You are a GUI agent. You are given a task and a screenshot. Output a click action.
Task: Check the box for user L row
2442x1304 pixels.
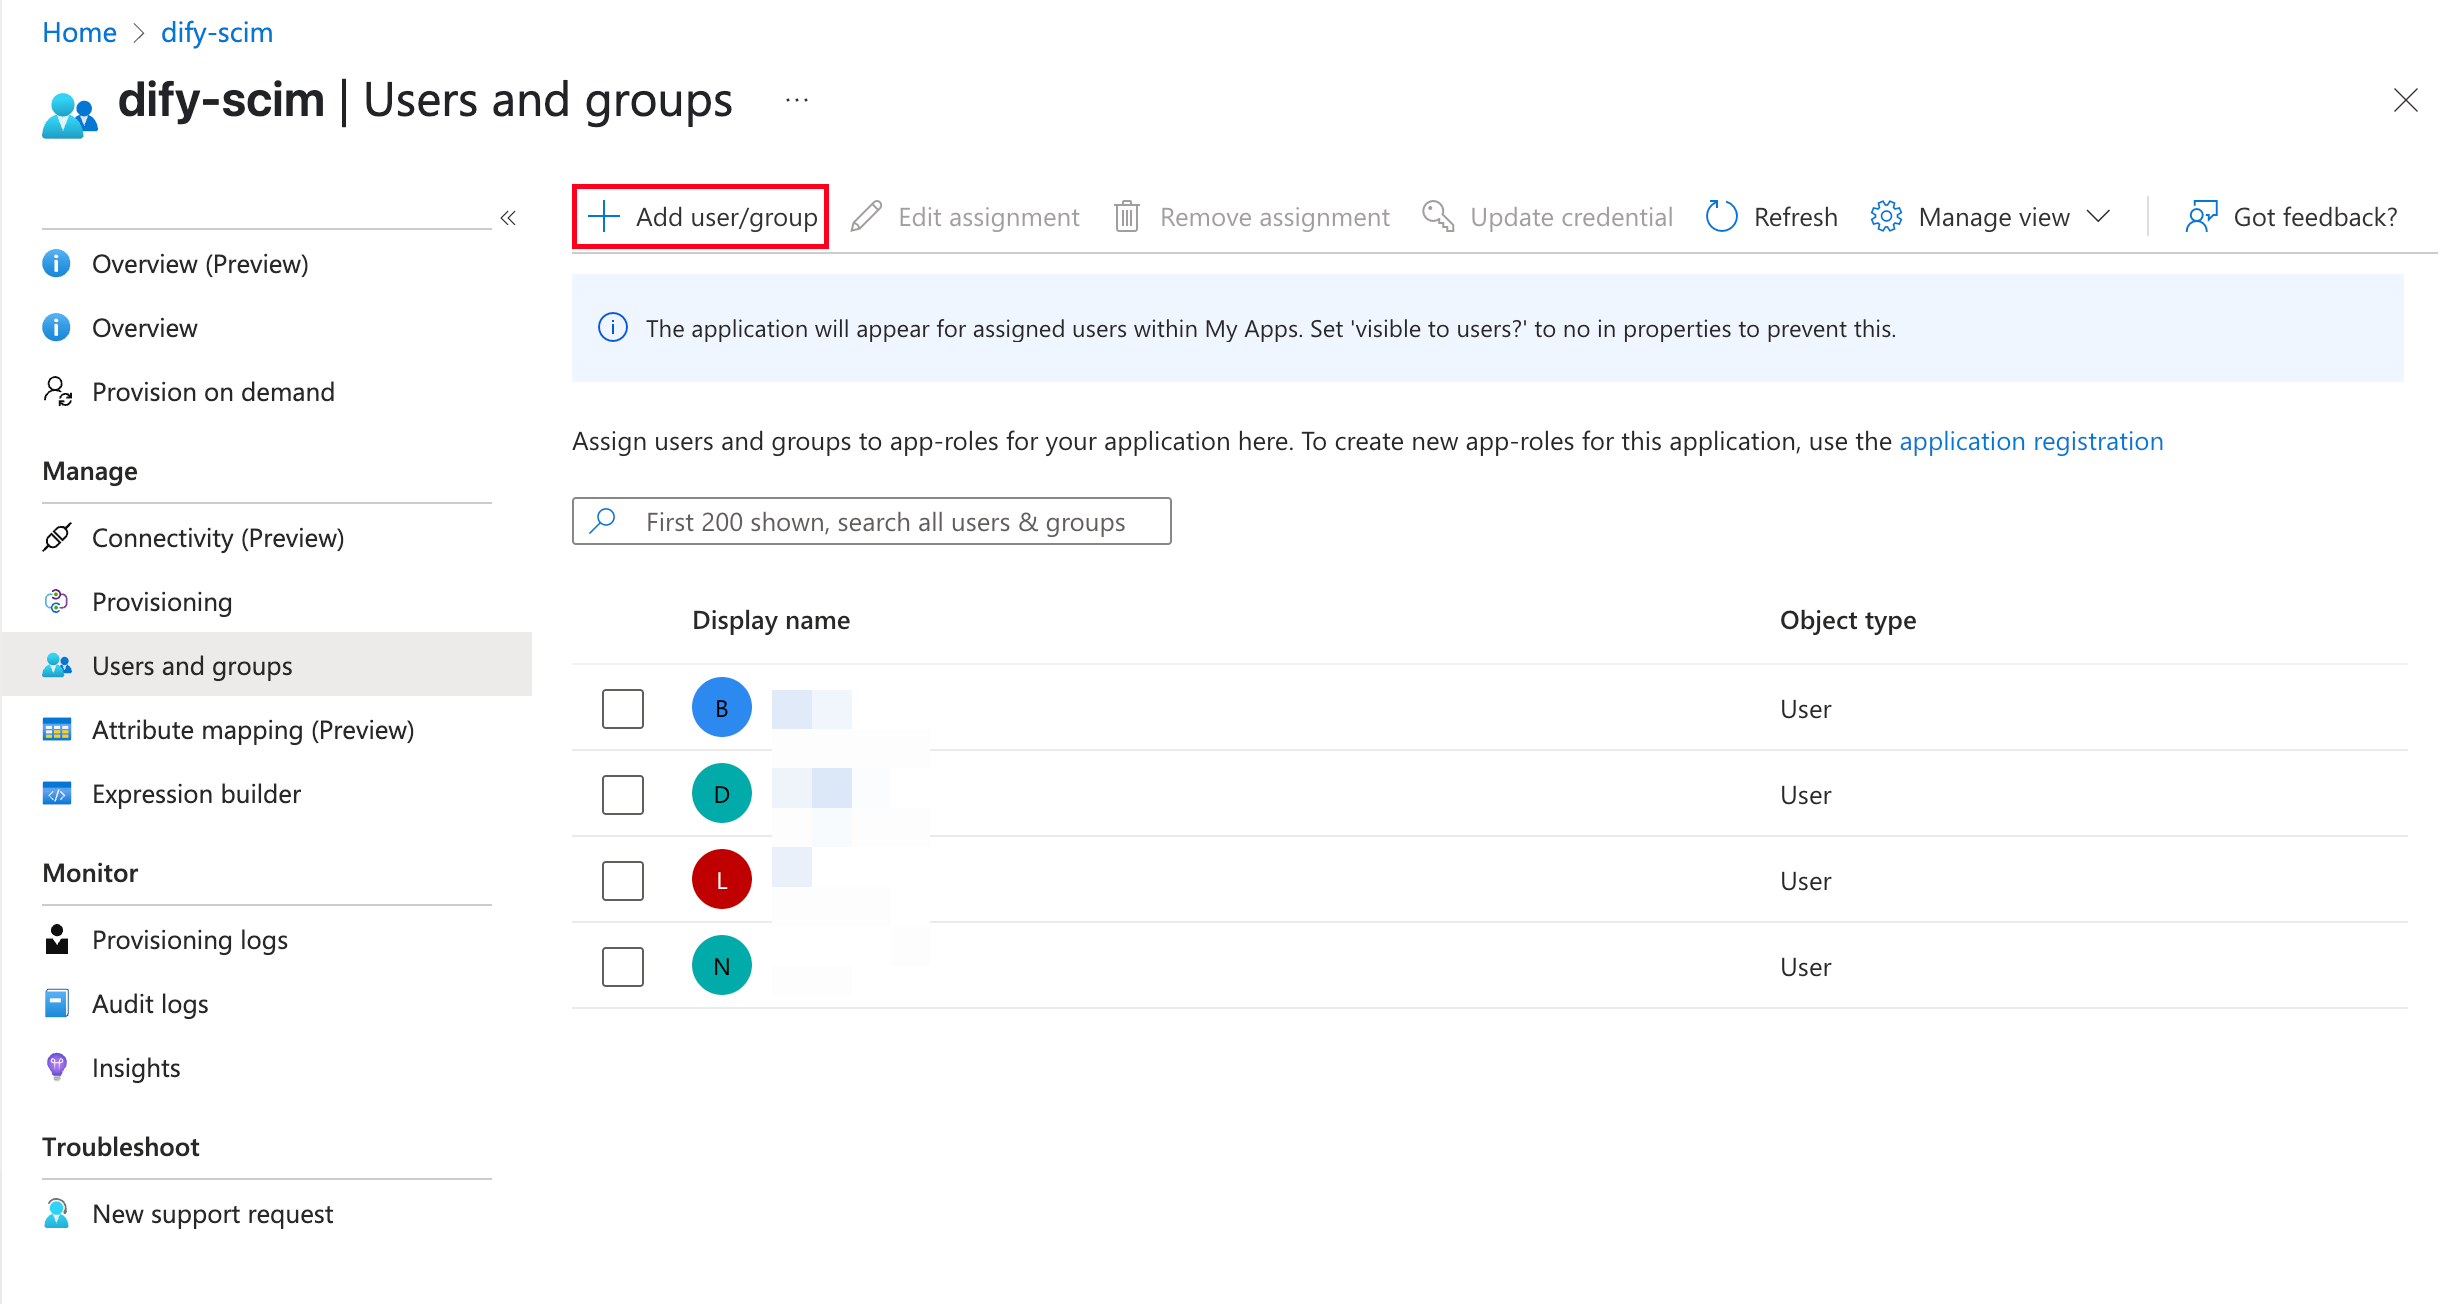623,881
